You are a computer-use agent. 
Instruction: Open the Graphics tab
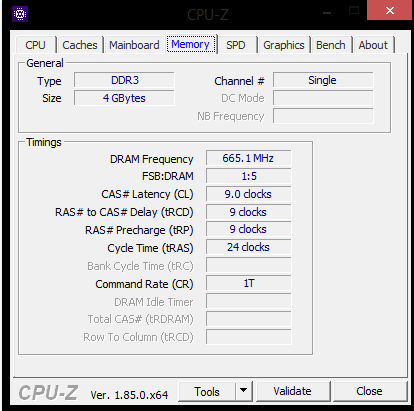tap(284, 45)
